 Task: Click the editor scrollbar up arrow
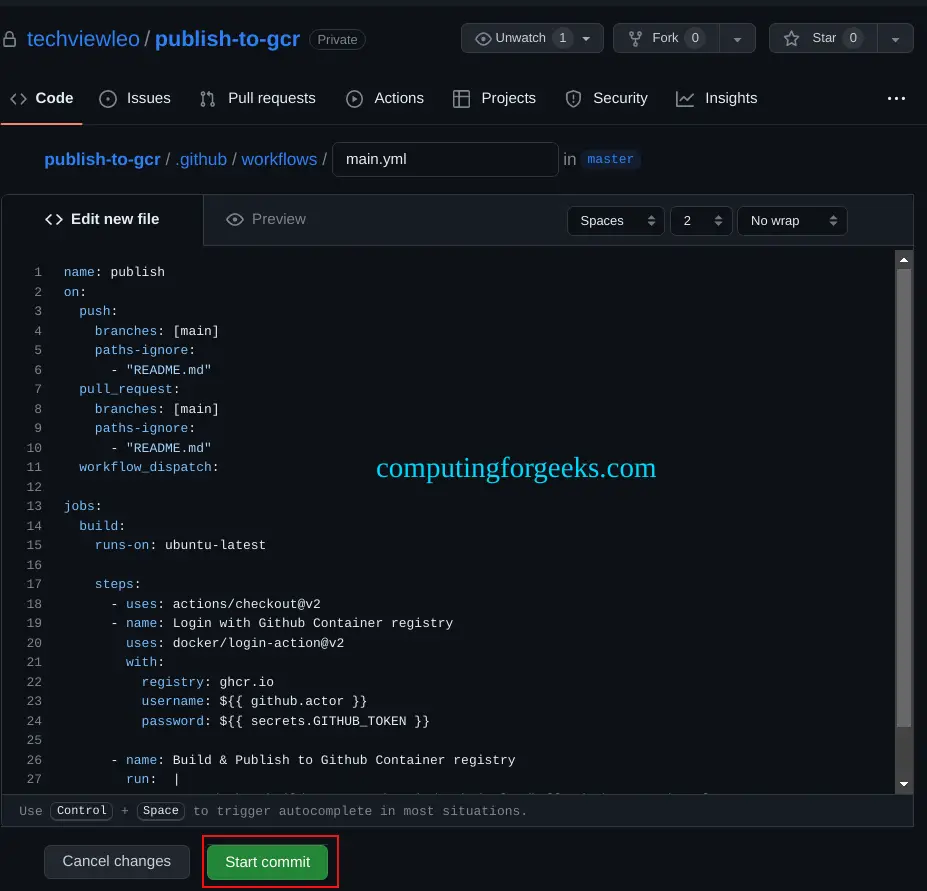pos(903,260)
